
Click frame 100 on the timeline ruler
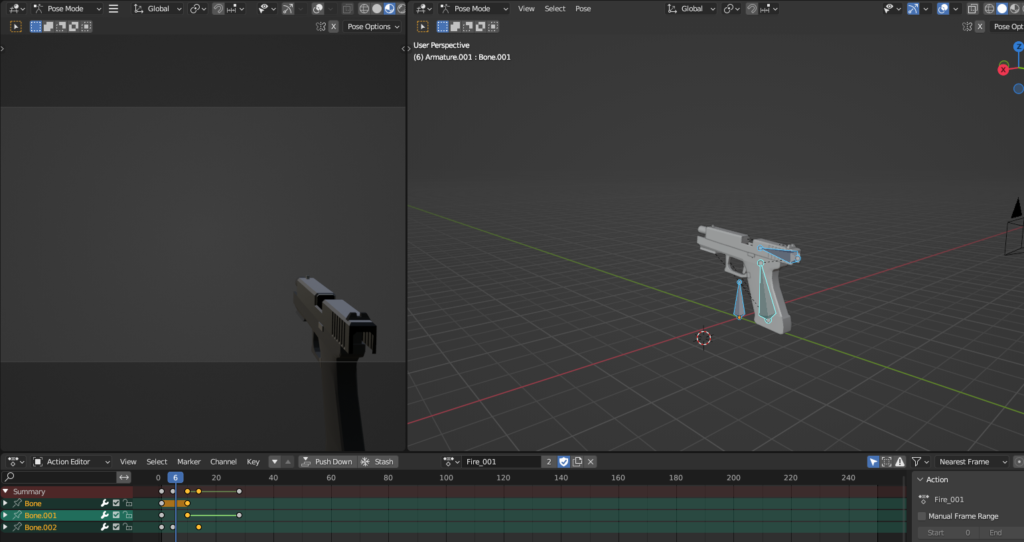(x=446, y=478)
